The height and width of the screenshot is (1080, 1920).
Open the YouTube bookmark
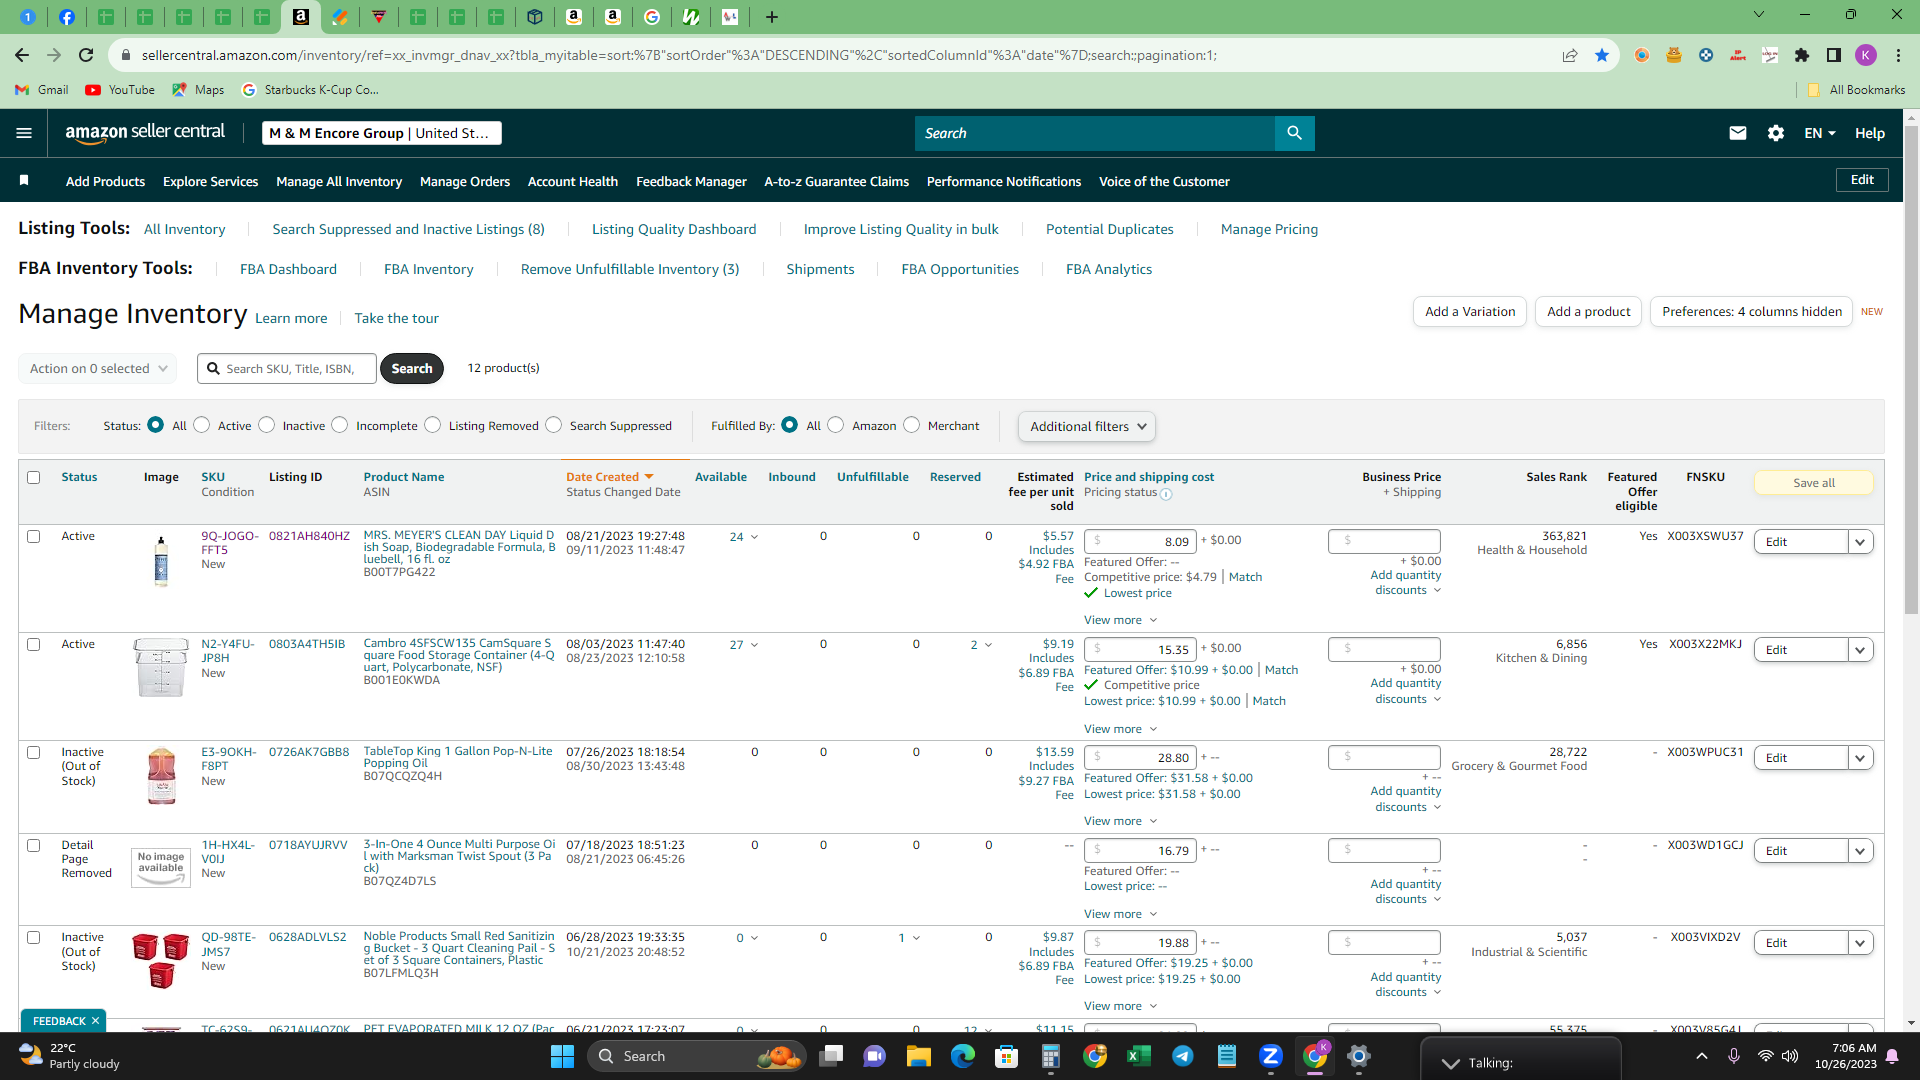(120, 90)
